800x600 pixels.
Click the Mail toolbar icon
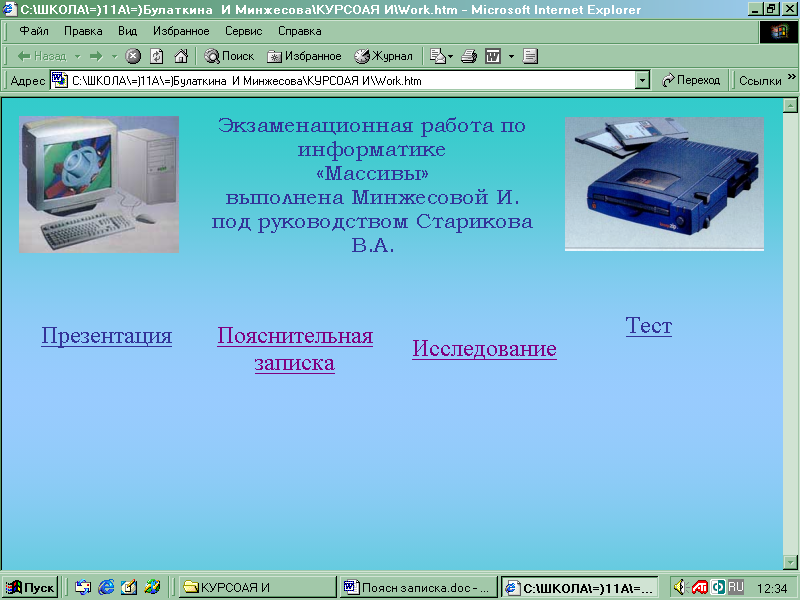coord(438,56)
